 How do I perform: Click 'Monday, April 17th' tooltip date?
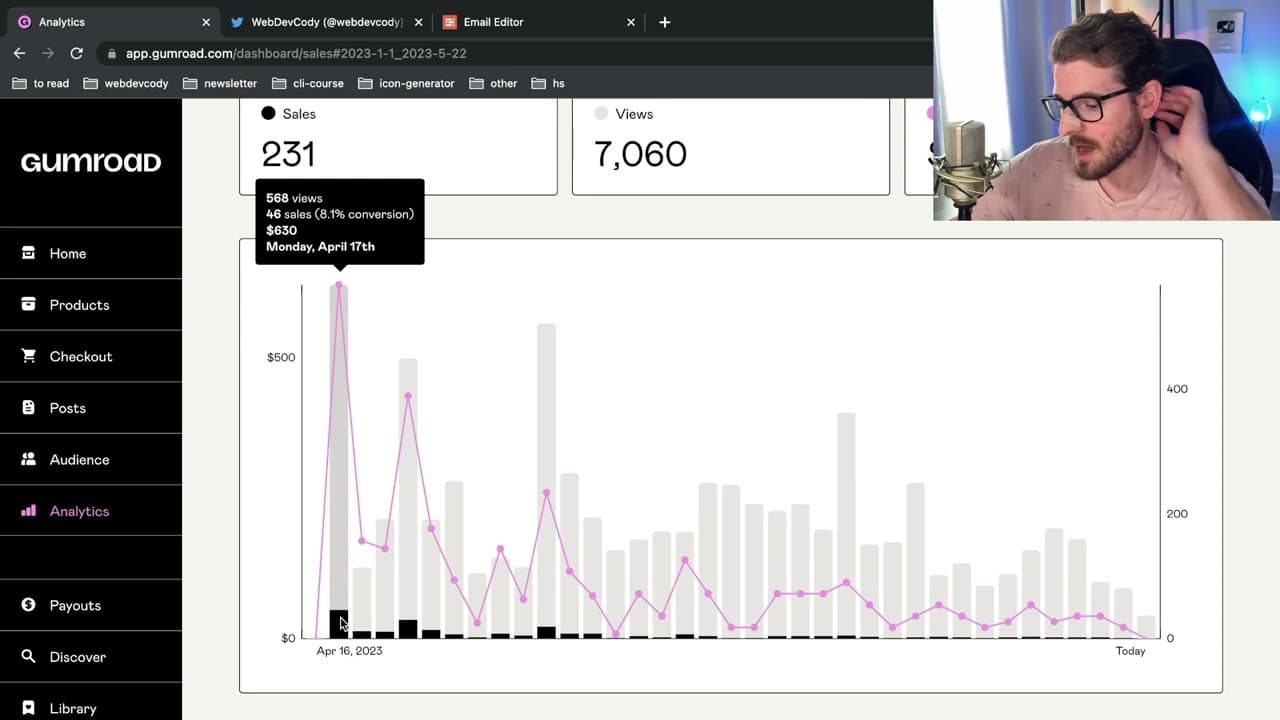320,246
